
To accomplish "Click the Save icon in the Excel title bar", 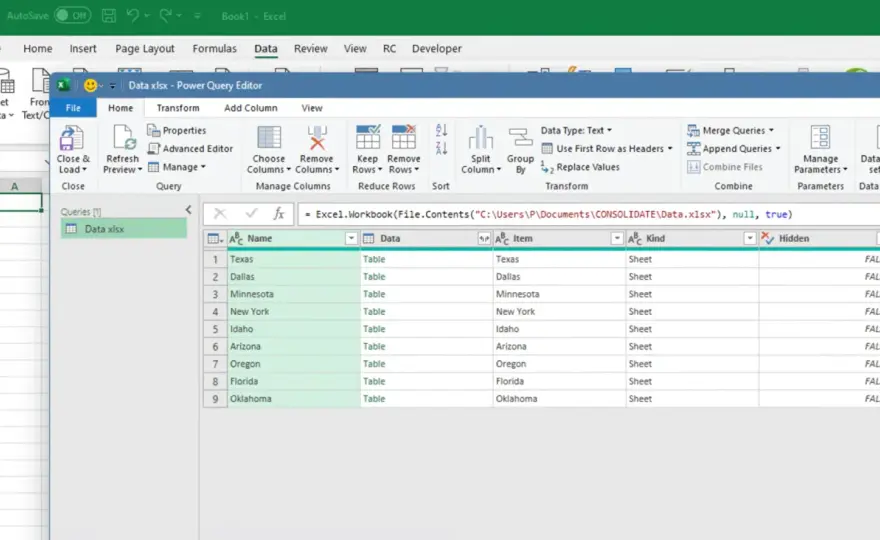I will tap(109, 16).
